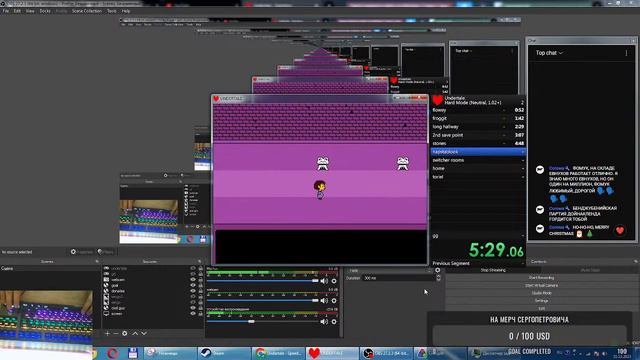Click Exit button in Controls

point(541,308)
